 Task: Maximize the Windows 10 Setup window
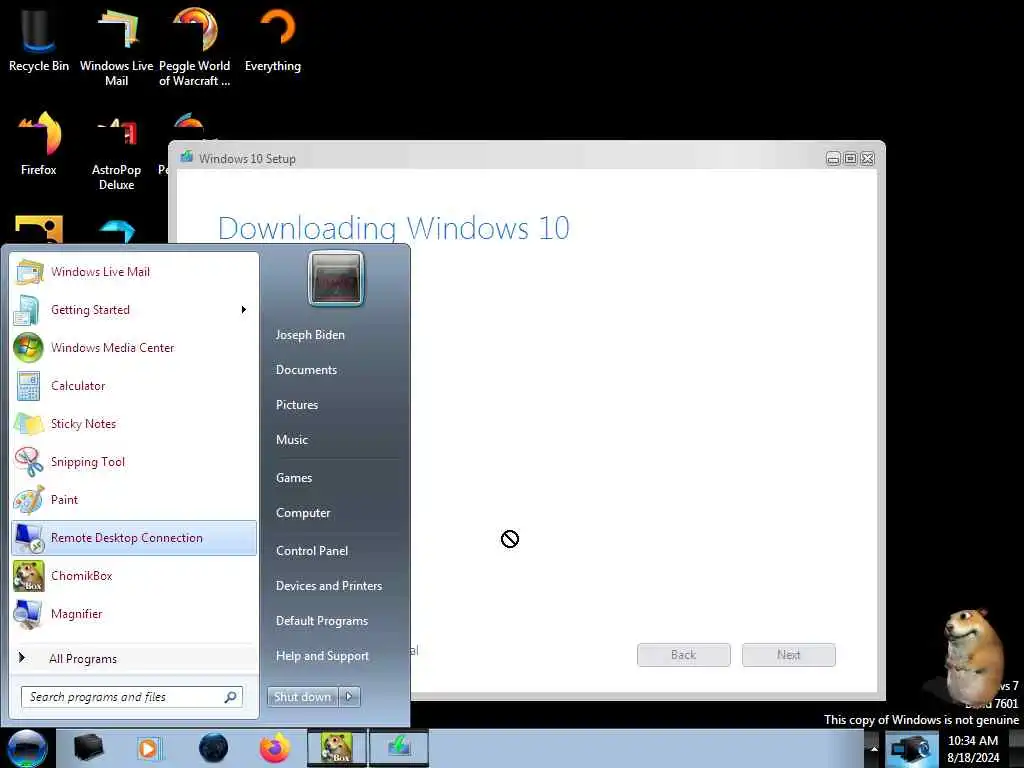pyautogui.click(x=850, y=159)
